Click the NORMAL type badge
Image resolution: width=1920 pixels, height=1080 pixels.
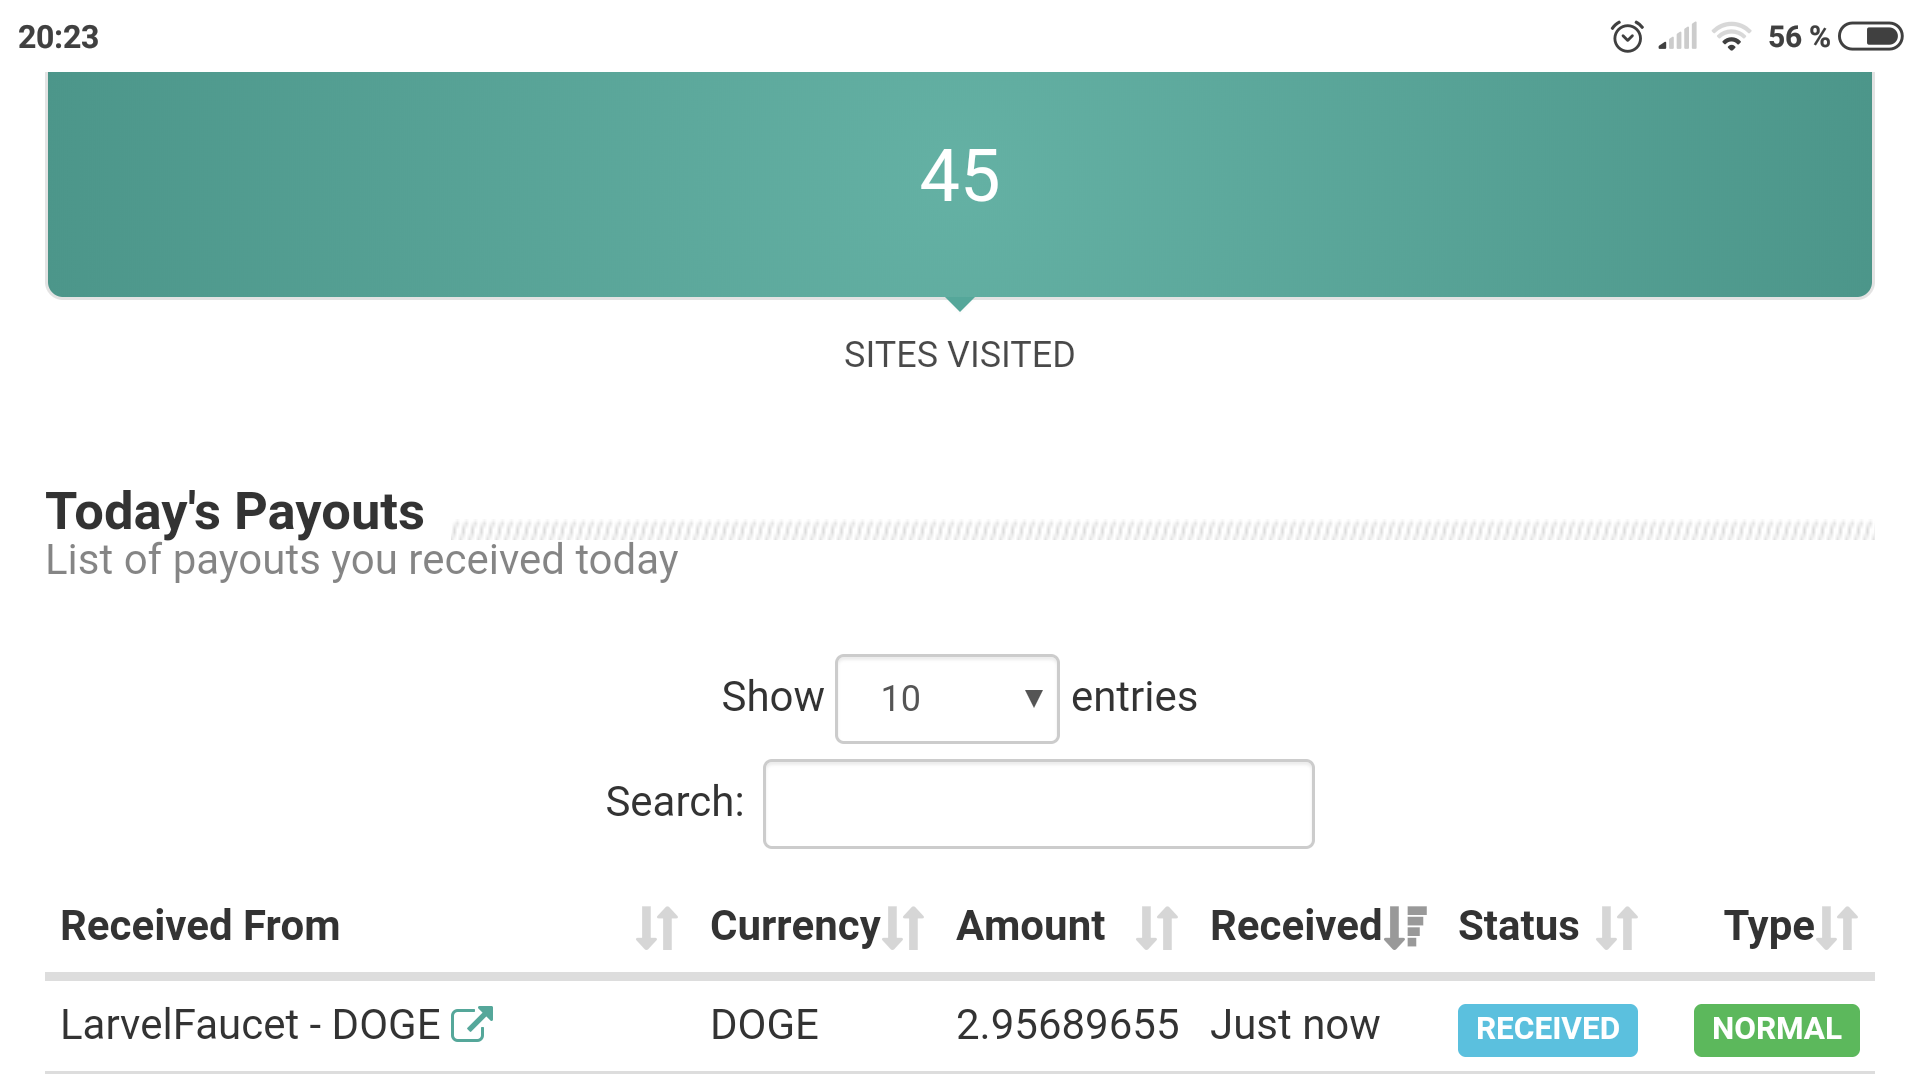(x=1776, y=1030)
